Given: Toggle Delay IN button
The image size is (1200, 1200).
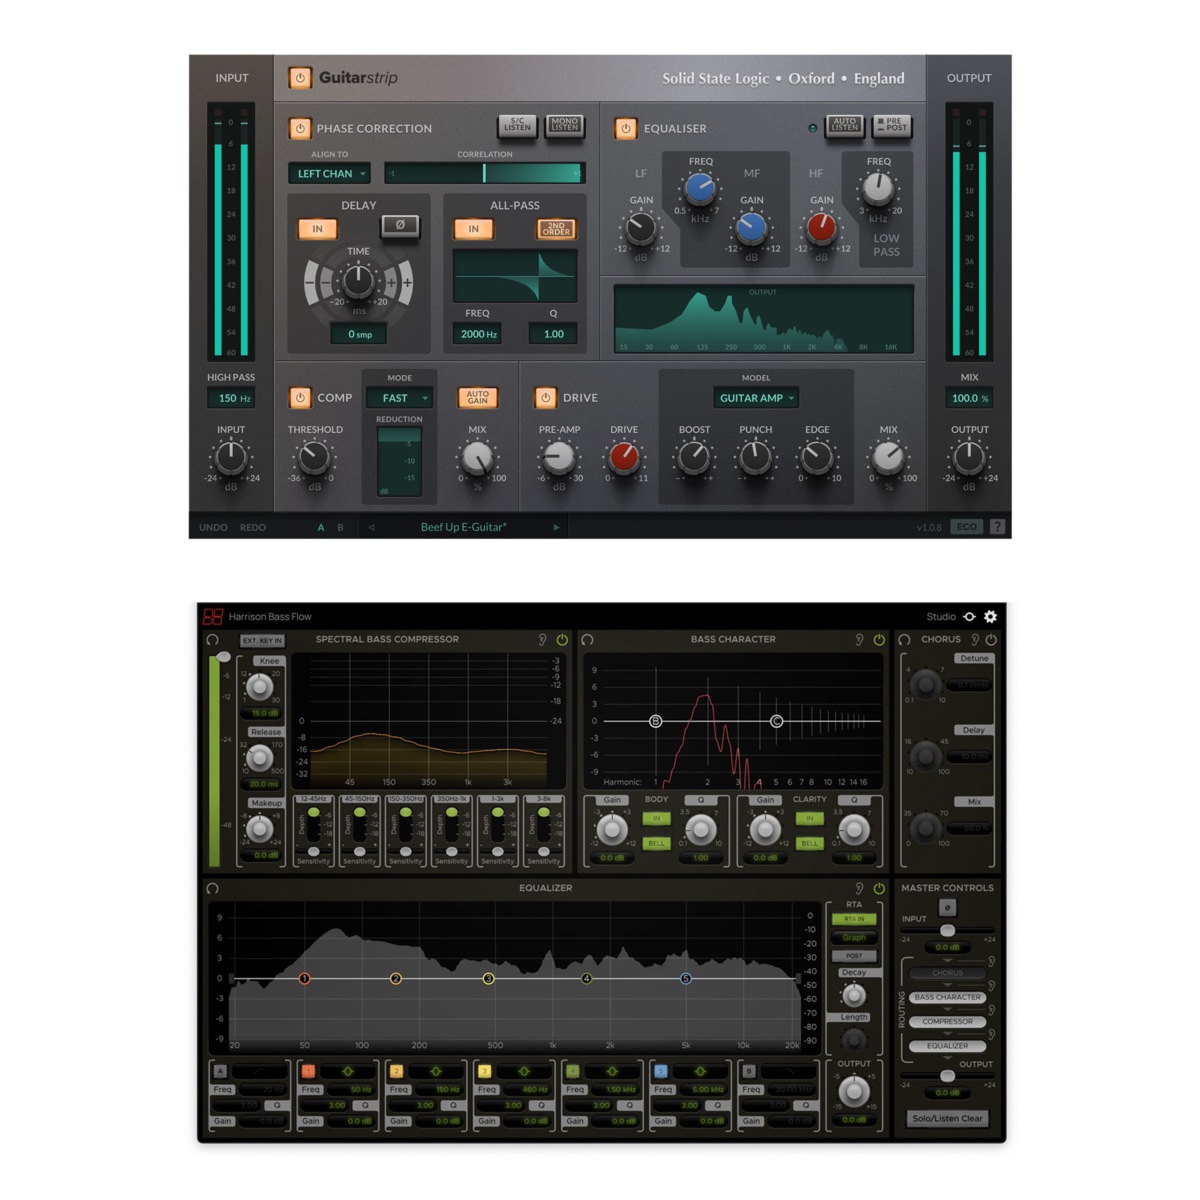Looking at the screenshot, I should (x=318, y=229).
